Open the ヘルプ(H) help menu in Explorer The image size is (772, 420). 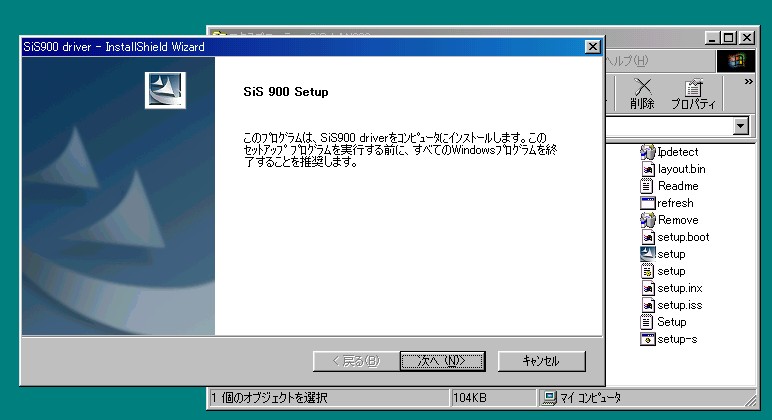pos(626,61)
